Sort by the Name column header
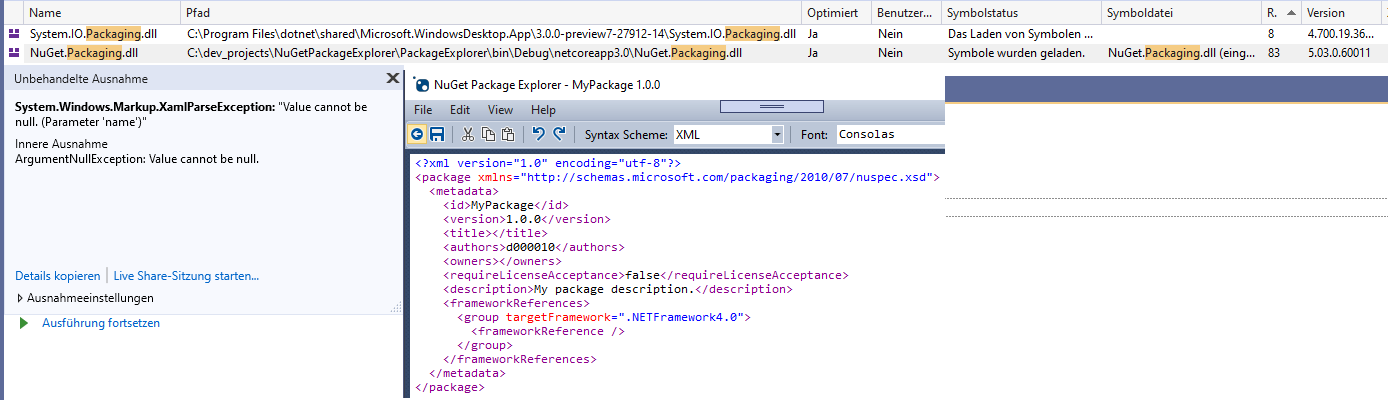This screenshot has height=400, width=1388. point(102,13)
